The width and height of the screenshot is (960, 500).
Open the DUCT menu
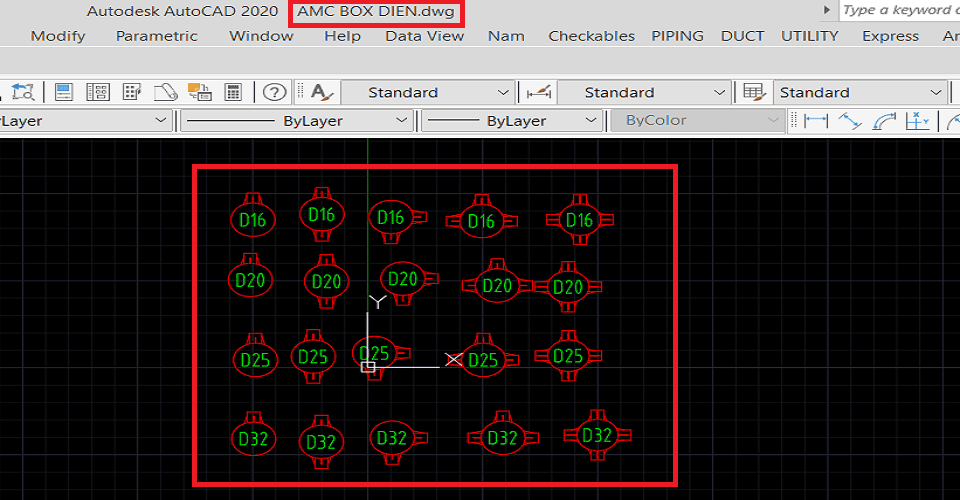click(742, 36)
